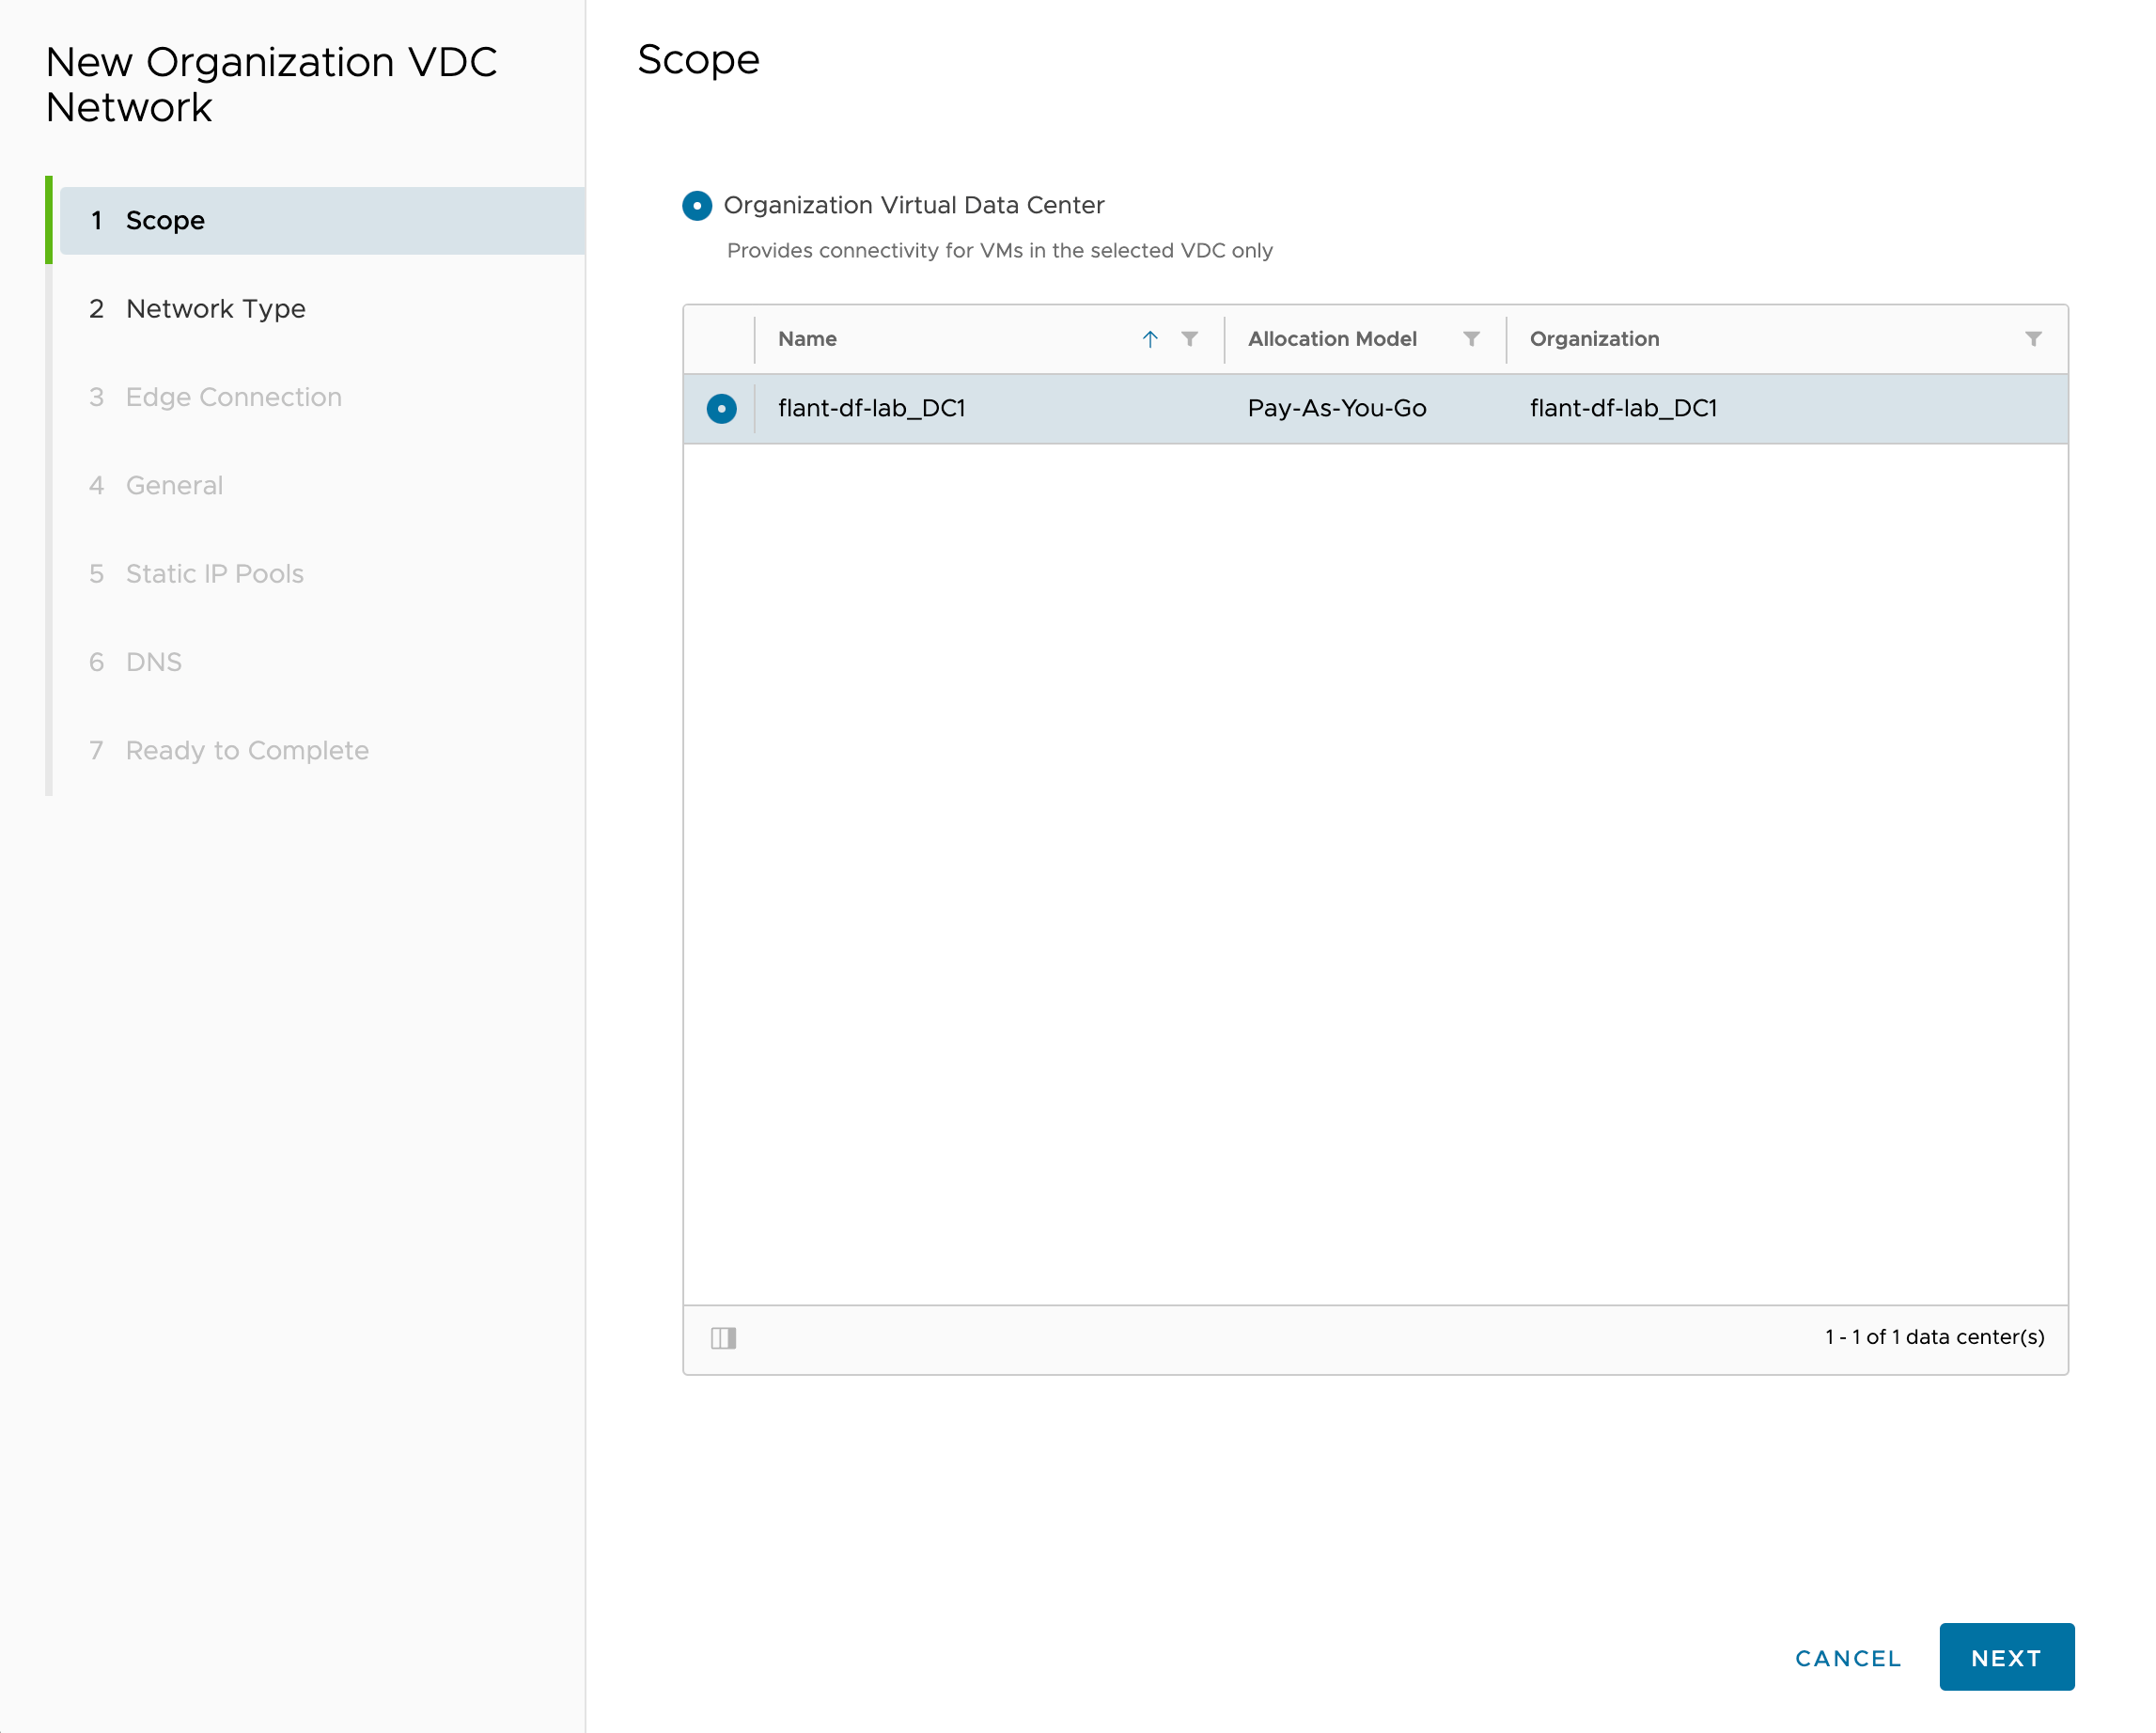Image resolution: width=2156 pixels, height=1733 pixels.
Task: Open the show/hide columns picker below the grid
Action: point(723,1338)
